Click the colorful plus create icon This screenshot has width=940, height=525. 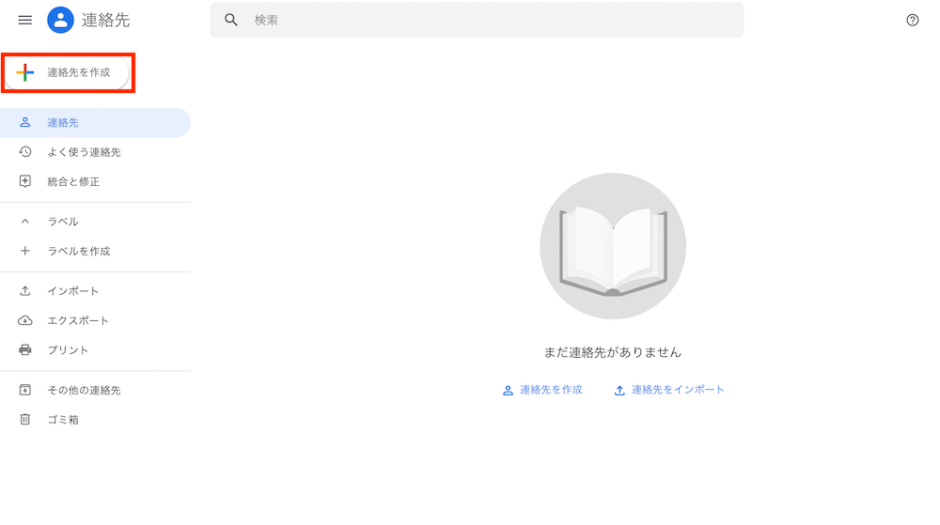click(26, 73)
